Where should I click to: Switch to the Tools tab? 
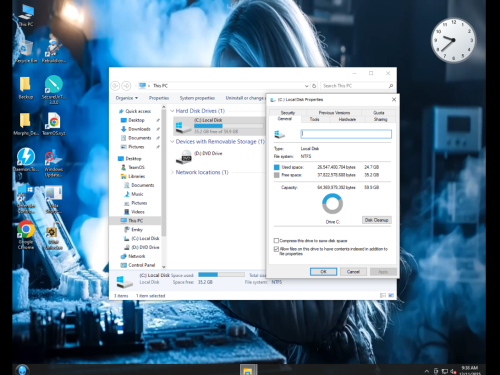[314, 119]
